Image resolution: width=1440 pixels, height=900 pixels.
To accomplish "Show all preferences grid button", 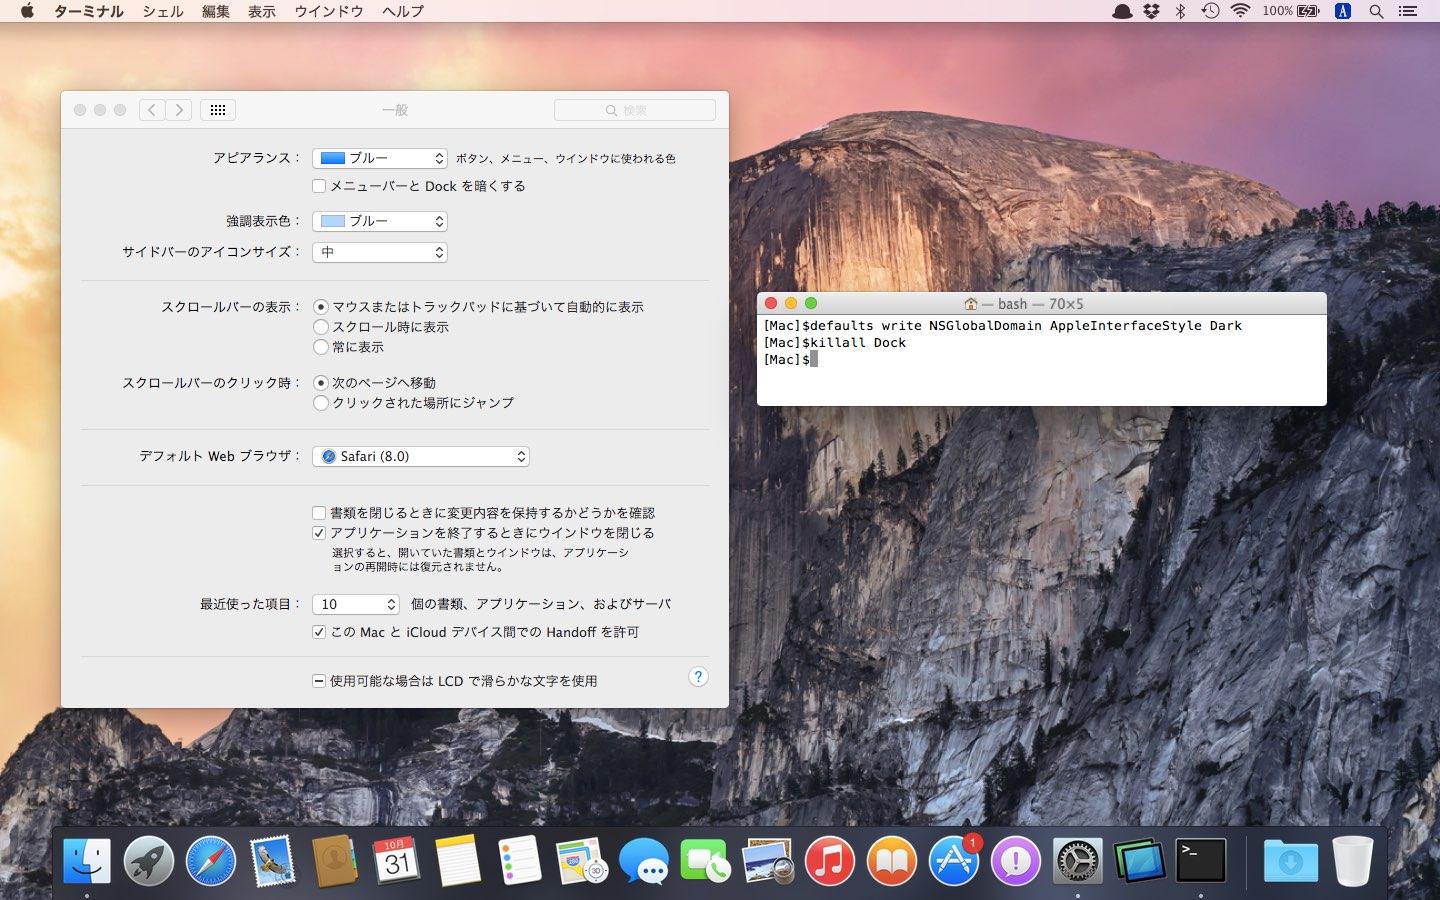I will click(218, 110).
